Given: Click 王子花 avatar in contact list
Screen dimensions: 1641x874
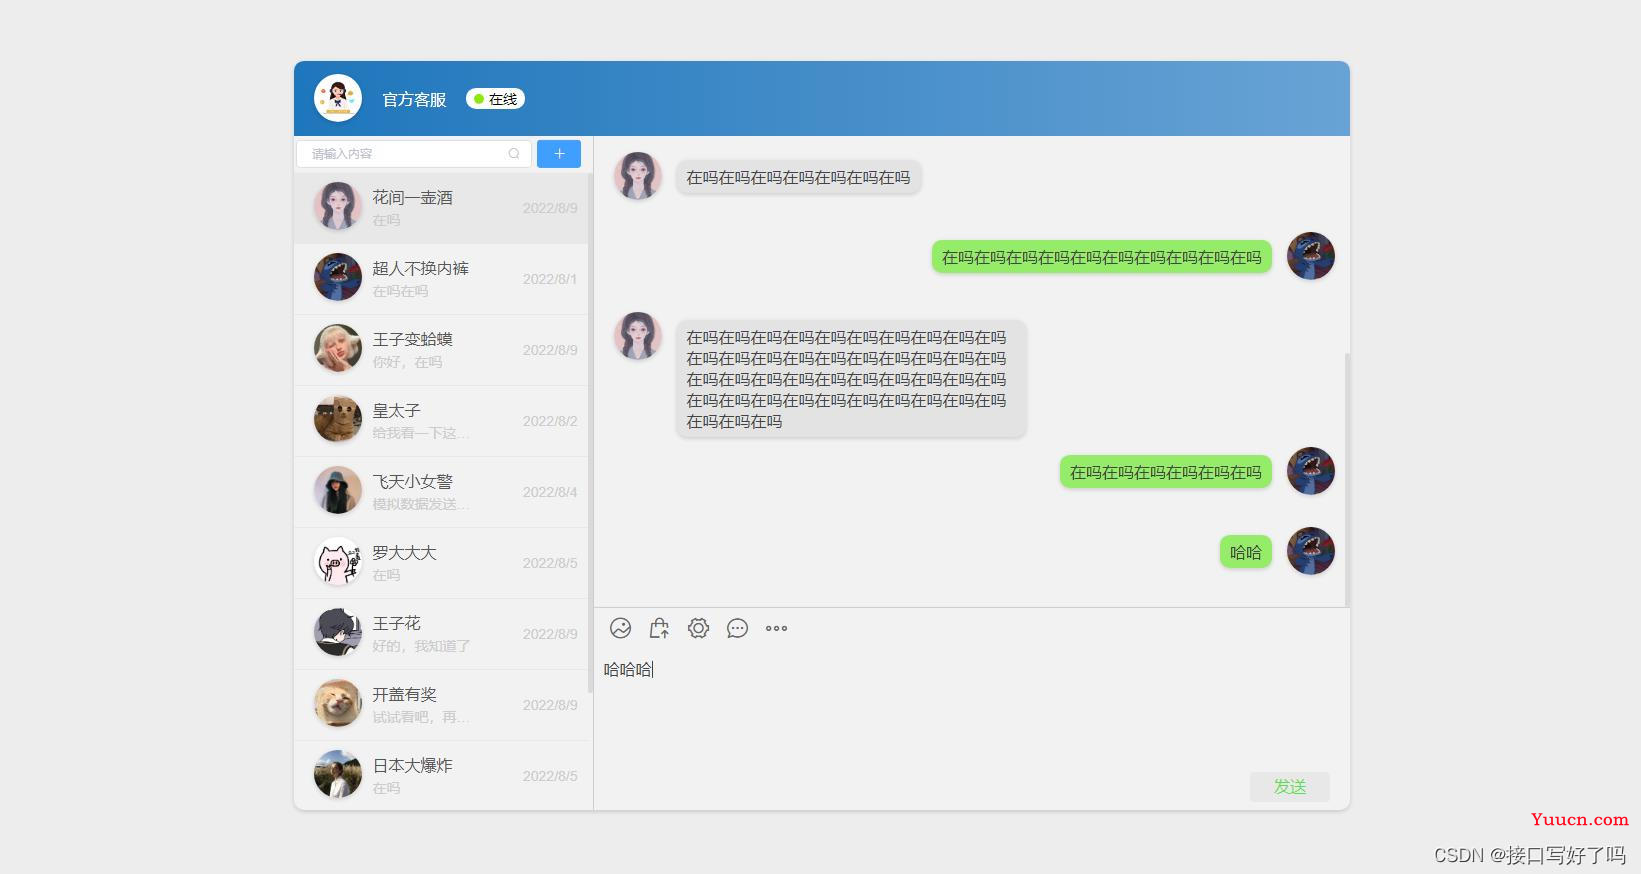Looking at the screenshot, I should pyautogui.click(x=338, y=632).
